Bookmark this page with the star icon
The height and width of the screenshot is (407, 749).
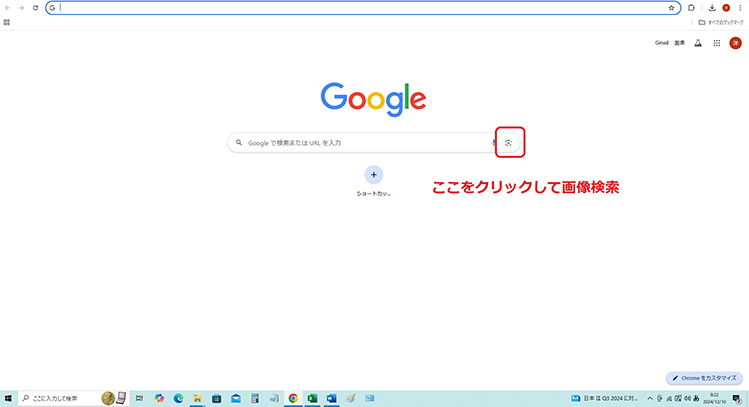[x=671, y=8]
